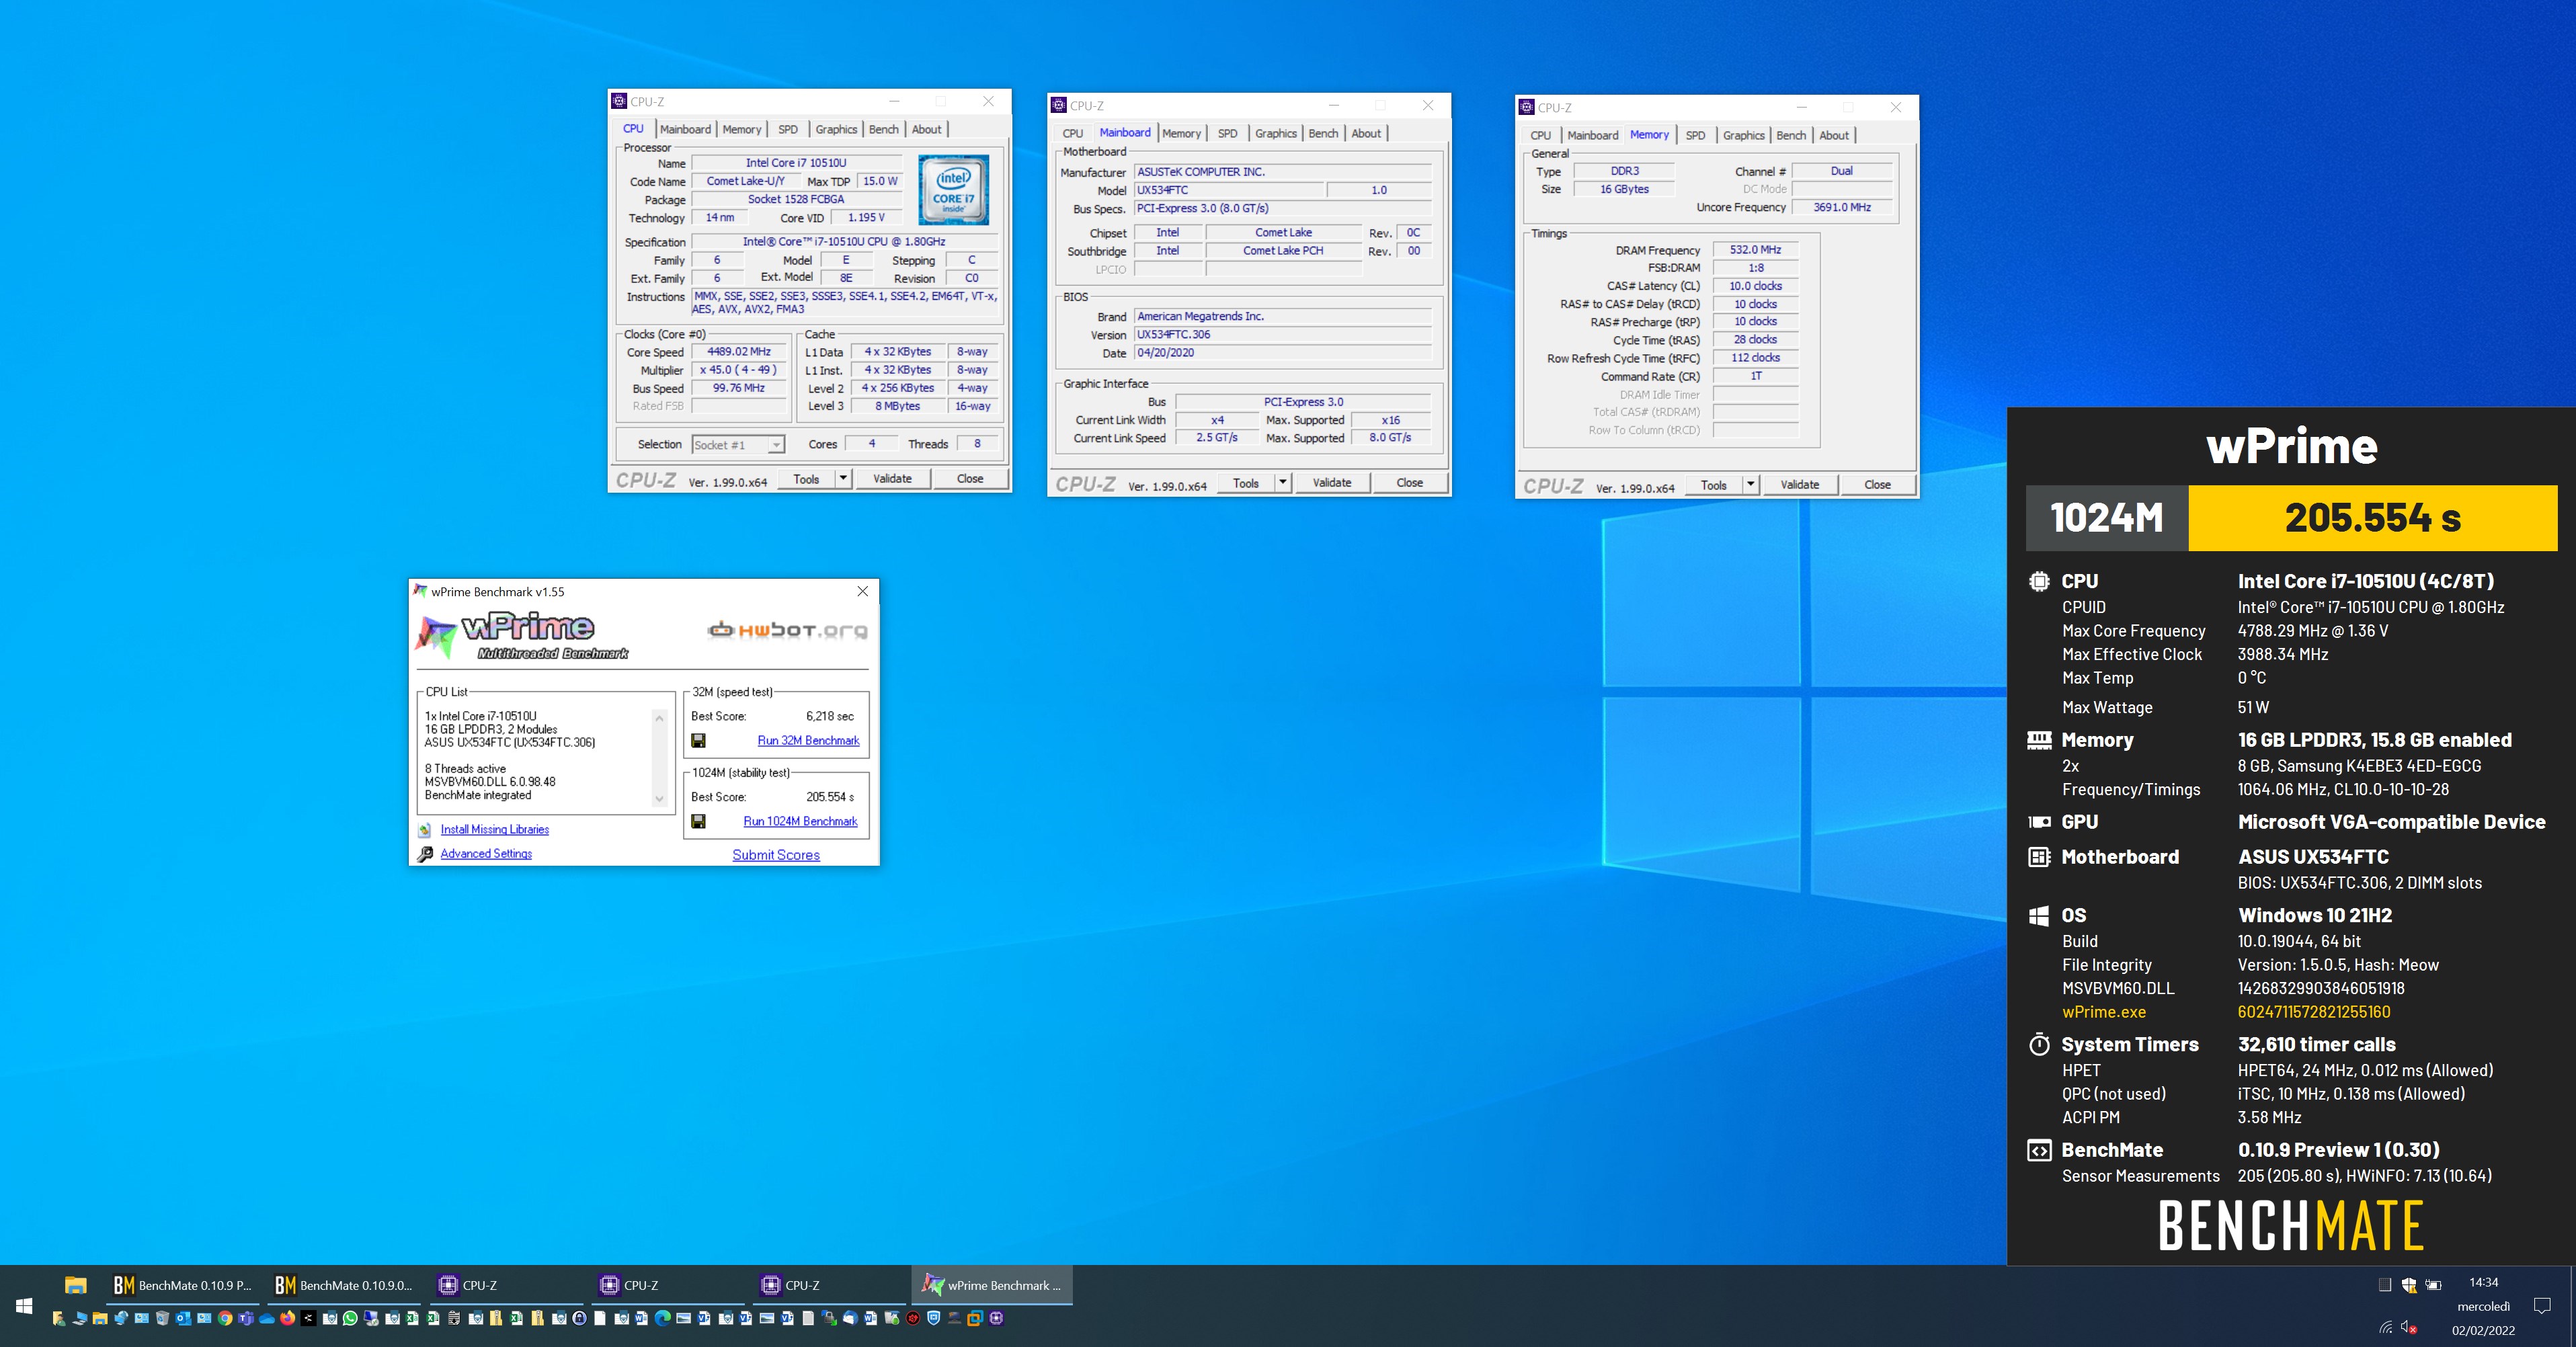
Task: Click Tools button in CPU-Z CPU window
Action: coord(806,478)
